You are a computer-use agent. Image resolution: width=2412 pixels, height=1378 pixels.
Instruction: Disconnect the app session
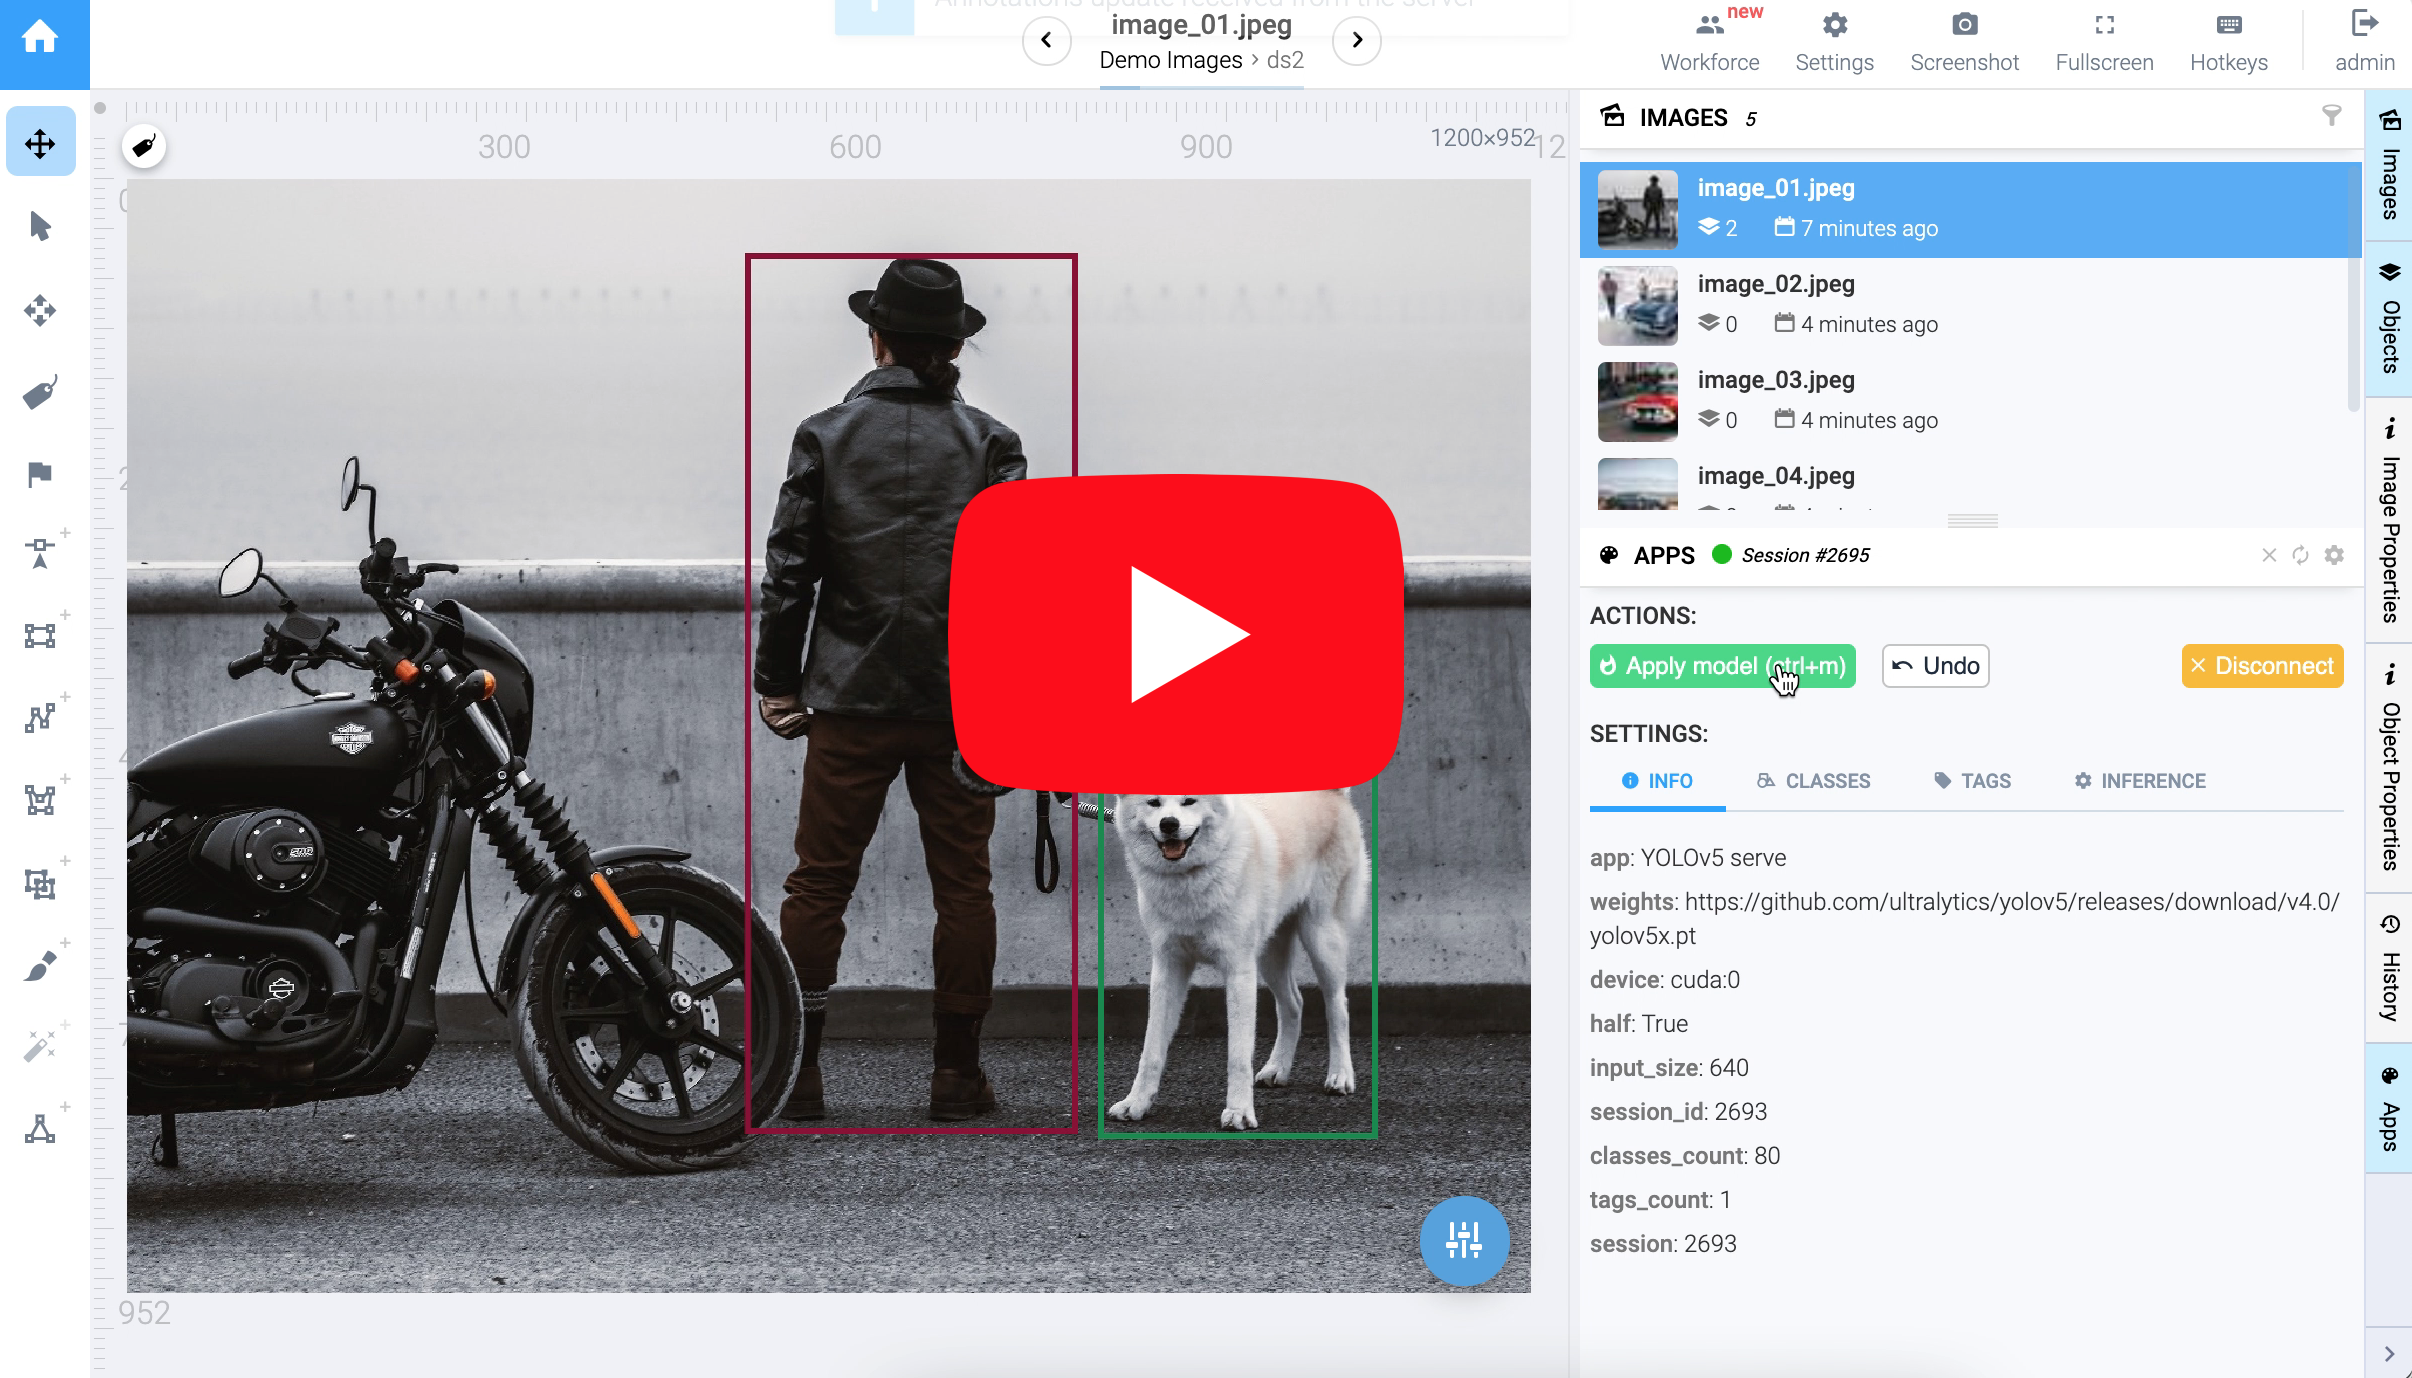[2262, 666]
